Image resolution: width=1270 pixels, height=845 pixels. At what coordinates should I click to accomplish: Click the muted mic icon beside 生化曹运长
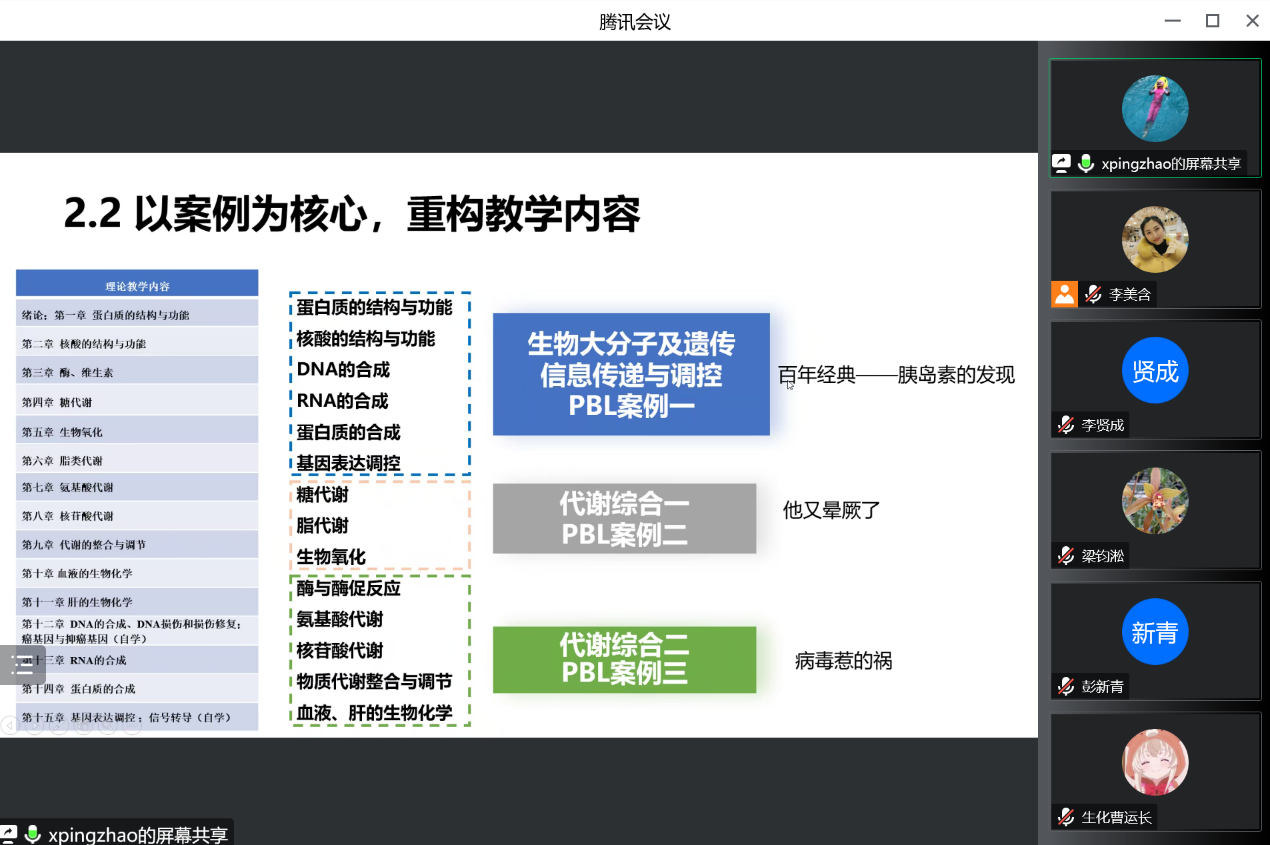tap(1066, 817)
